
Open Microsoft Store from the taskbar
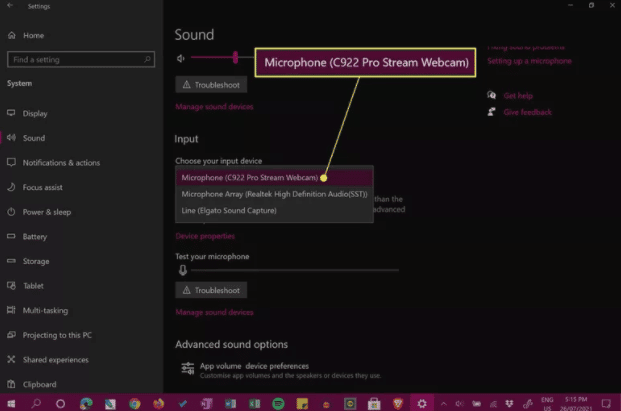pyautogui.click(x=374, y=403)
